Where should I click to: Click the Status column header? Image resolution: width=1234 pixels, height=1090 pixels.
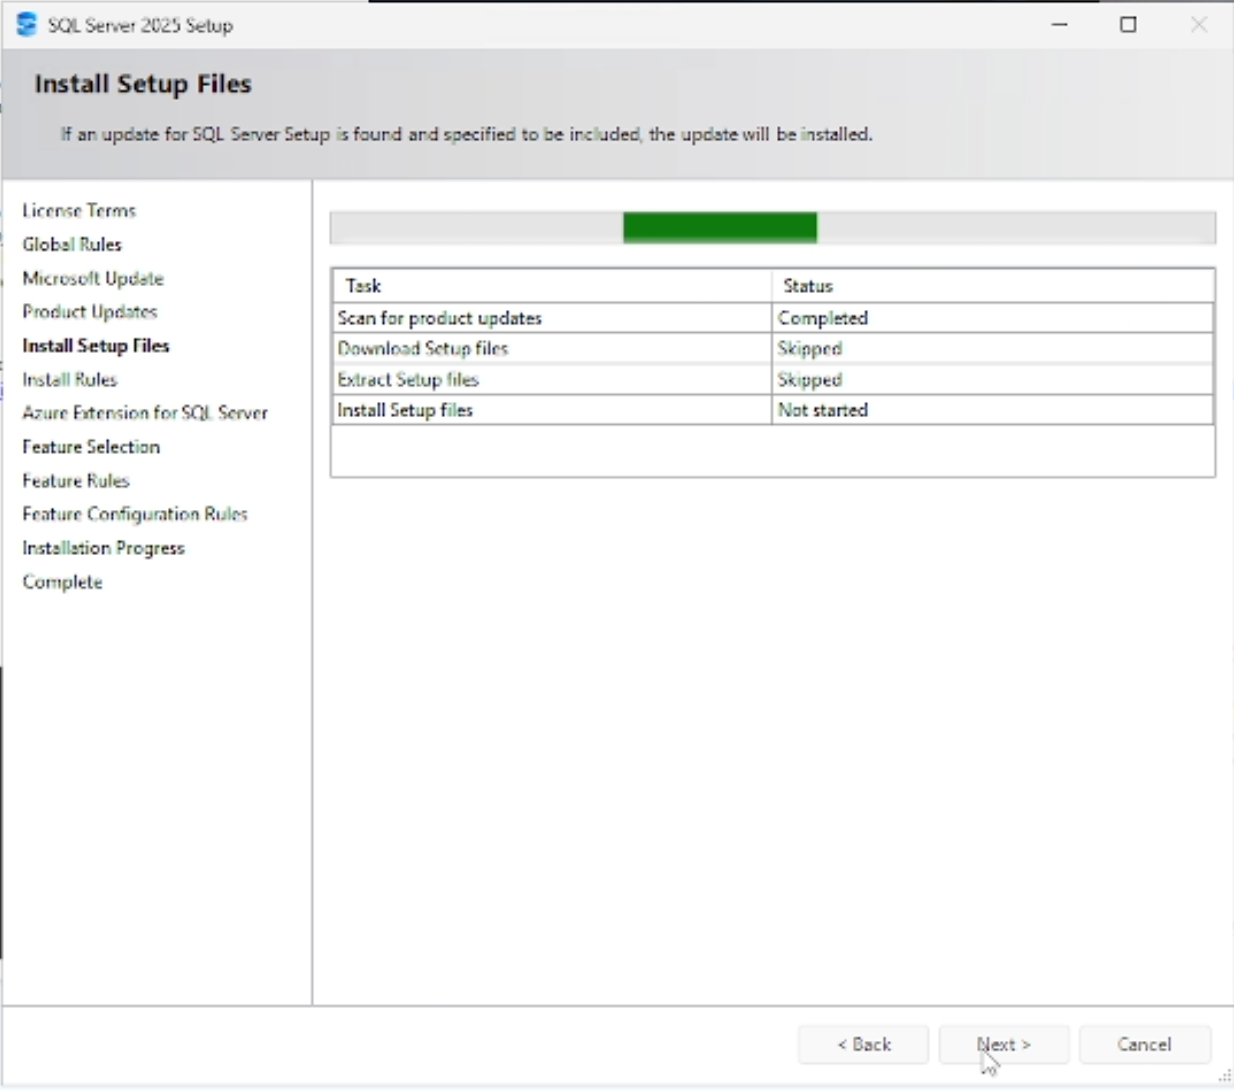point(807,286)
